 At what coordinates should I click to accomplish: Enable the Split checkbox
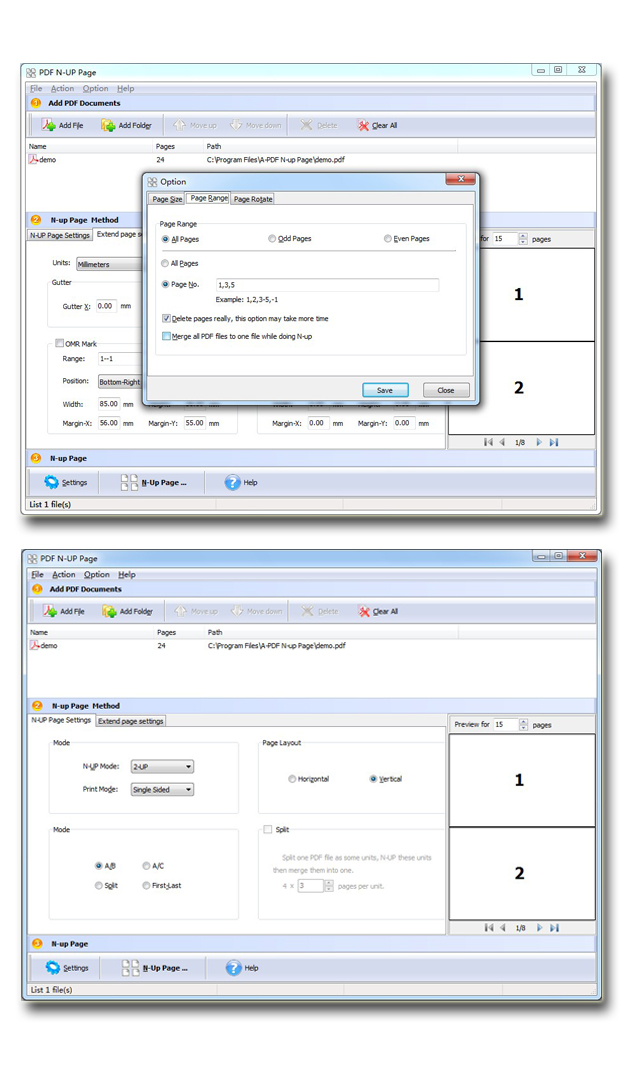click(268, 830)
